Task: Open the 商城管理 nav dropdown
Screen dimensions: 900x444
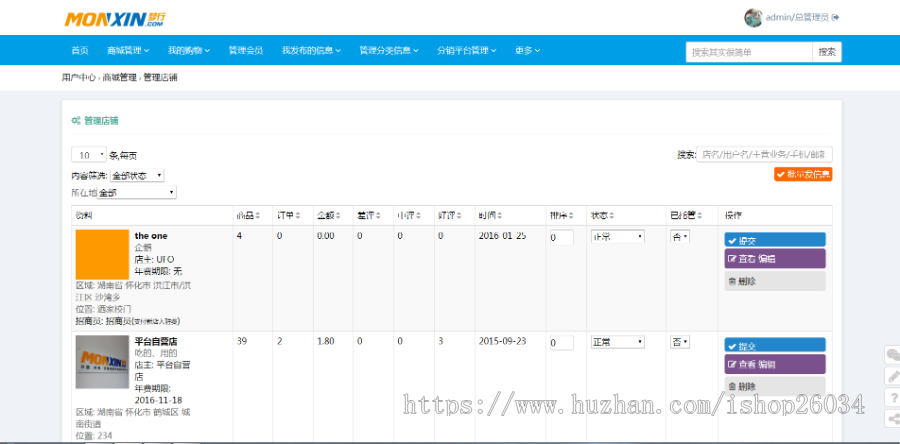Action: pyautogui.click(x=128, y=50)
